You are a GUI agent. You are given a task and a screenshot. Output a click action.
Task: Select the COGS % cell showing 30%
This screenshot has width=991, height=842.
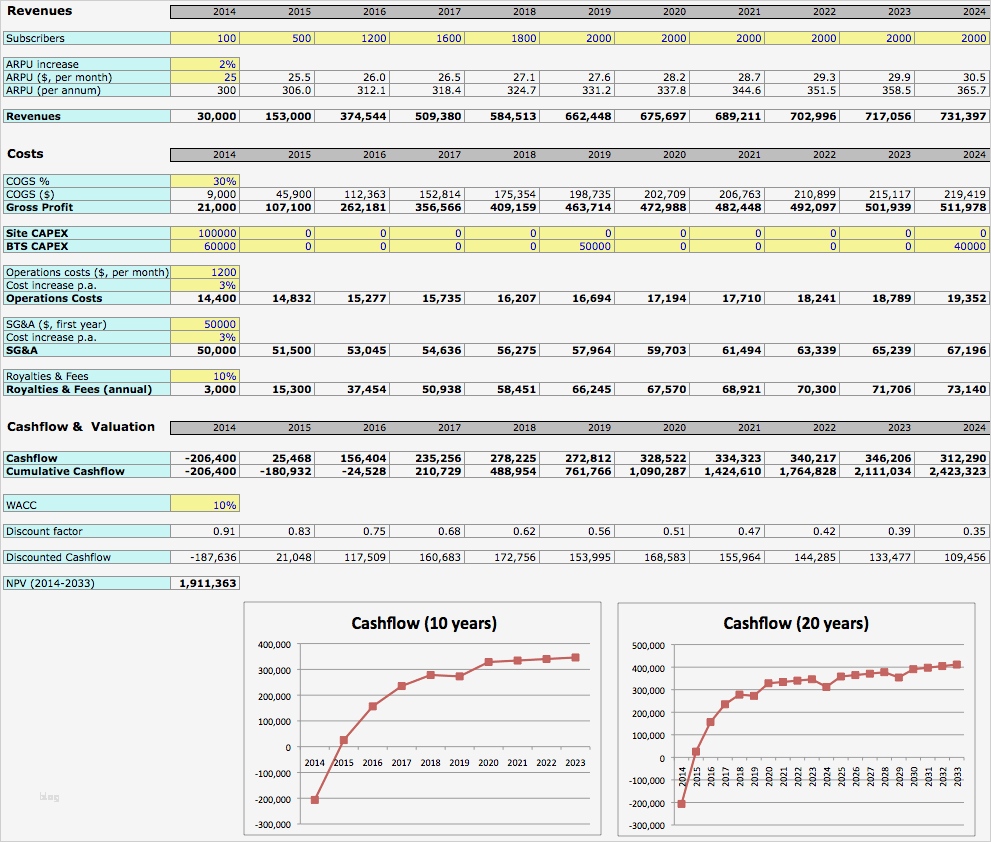click(205, 181)
